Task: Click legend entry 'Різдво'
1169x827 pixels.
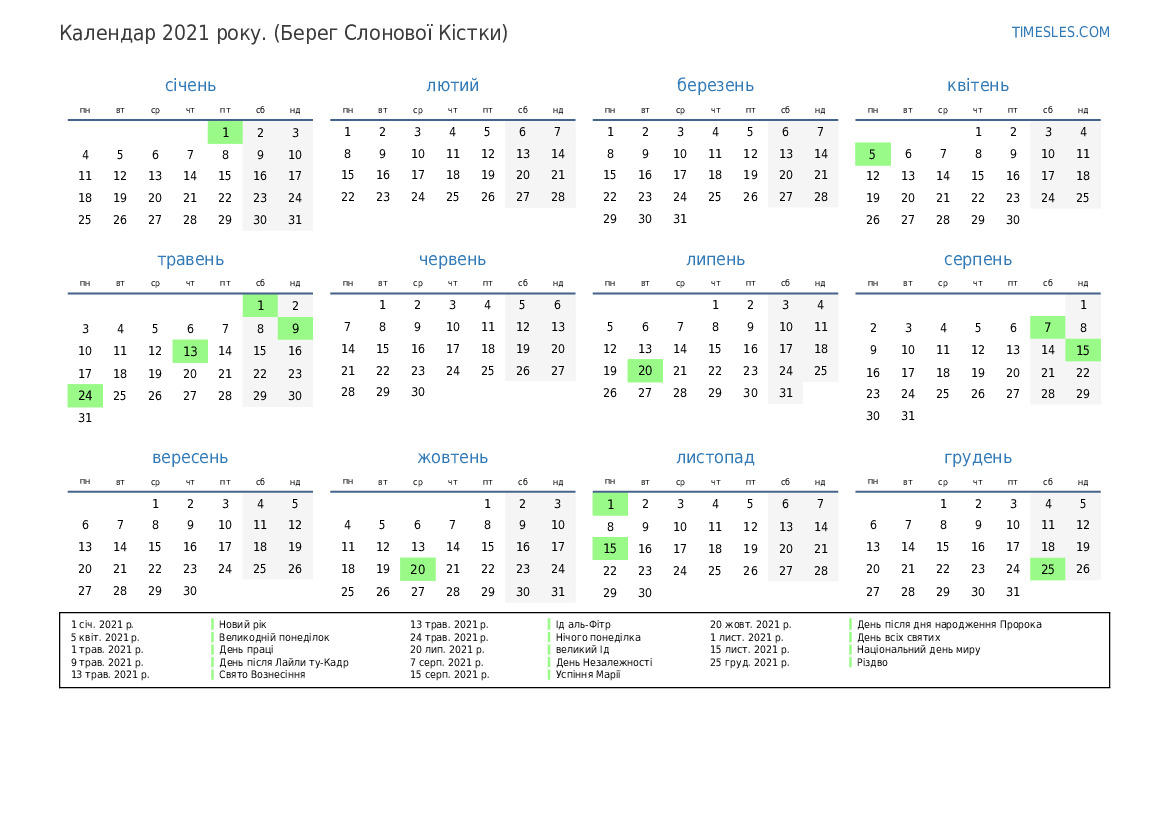Action: point(872,662)
